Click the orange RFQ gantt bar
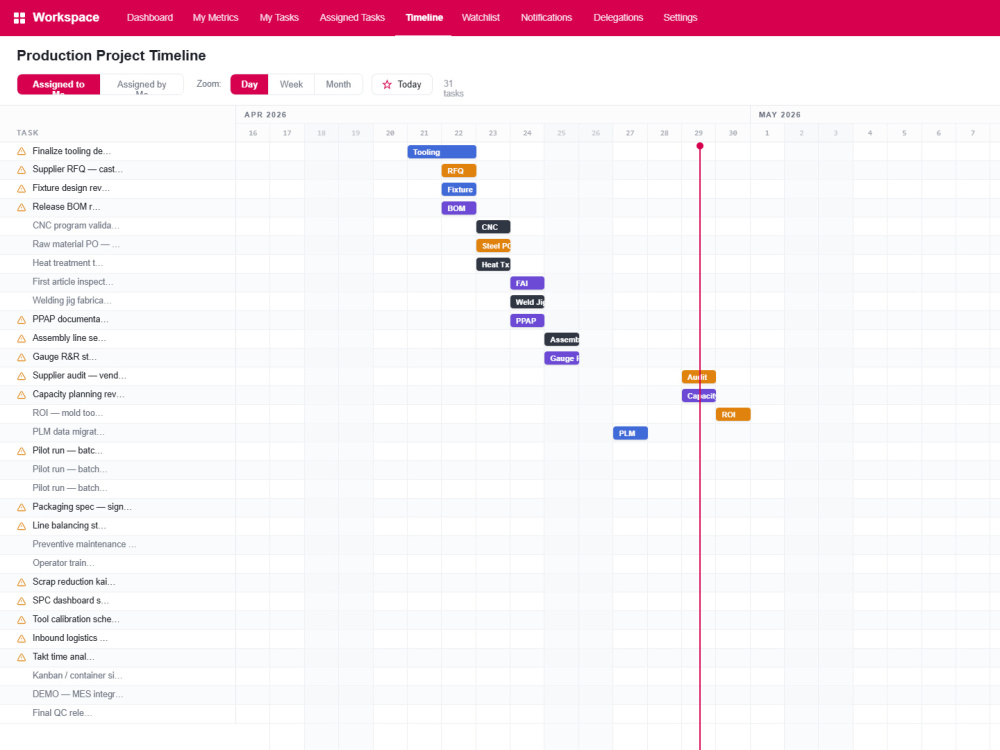The height and width of the screenshot is (750, 1000). click(x=459, y=171)
